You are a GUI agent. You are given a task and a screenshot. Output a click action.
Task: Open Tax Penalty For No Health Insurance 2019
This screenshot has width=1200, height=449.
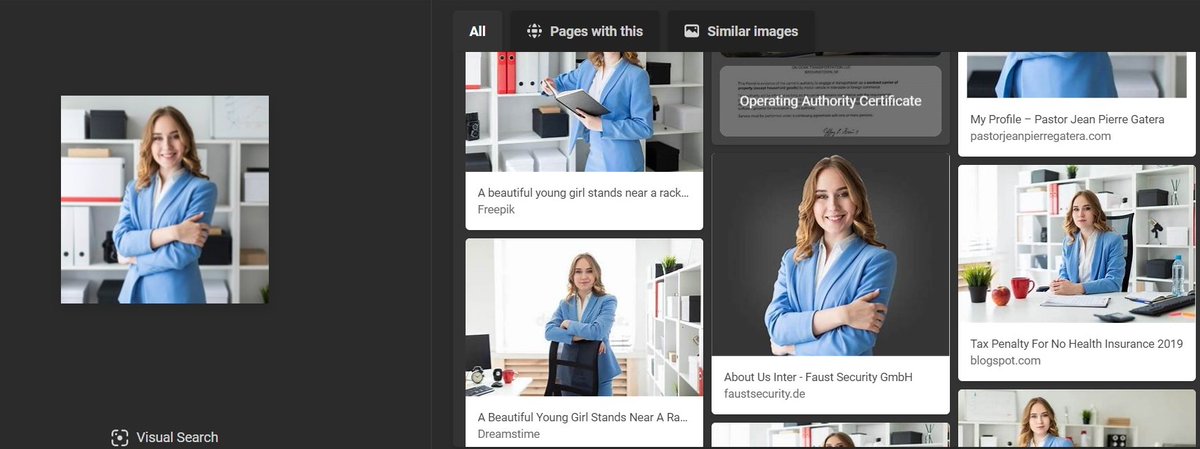click(1076, 343)
